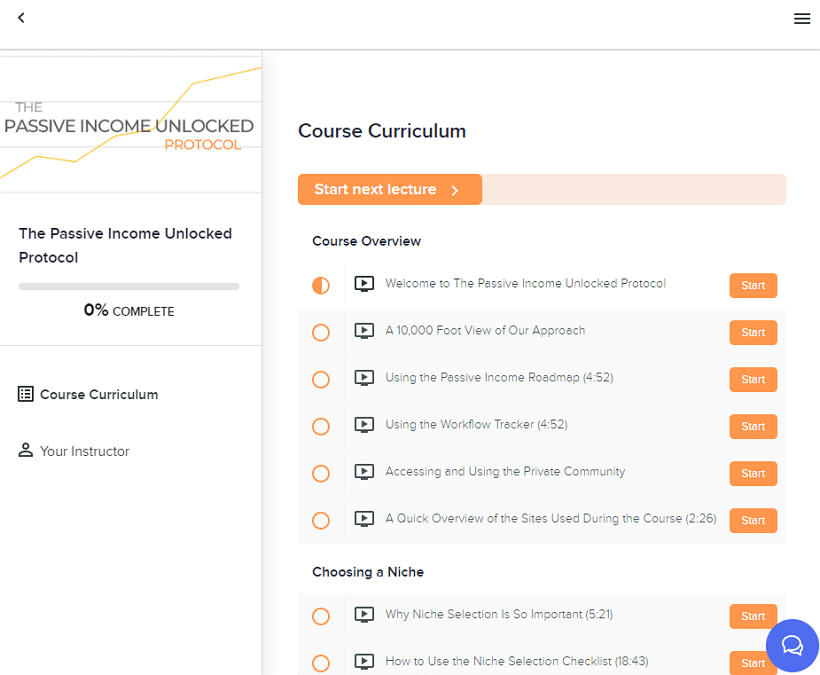820x675 pixels.
Task: Open How to Use the Niche Selection Checklist
Action: click(x=517, y=661)
